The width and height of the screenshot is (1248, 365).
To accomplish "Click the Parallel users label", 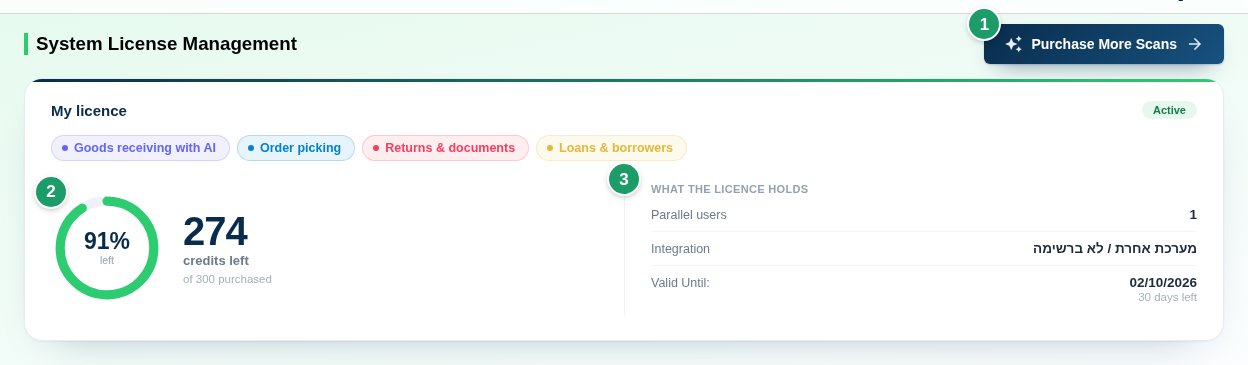I will pyautogui.click(x=689, y=215).
